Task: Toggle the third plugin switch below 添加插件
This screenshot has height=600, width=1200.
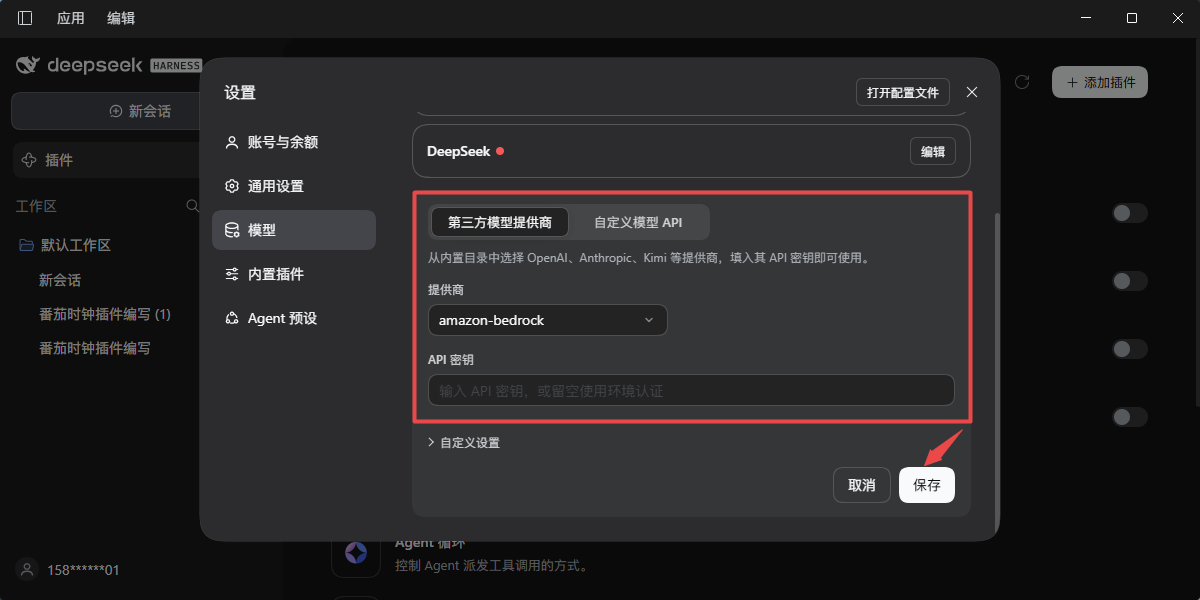Action: pyautogui.click(x=1130, y=349)
